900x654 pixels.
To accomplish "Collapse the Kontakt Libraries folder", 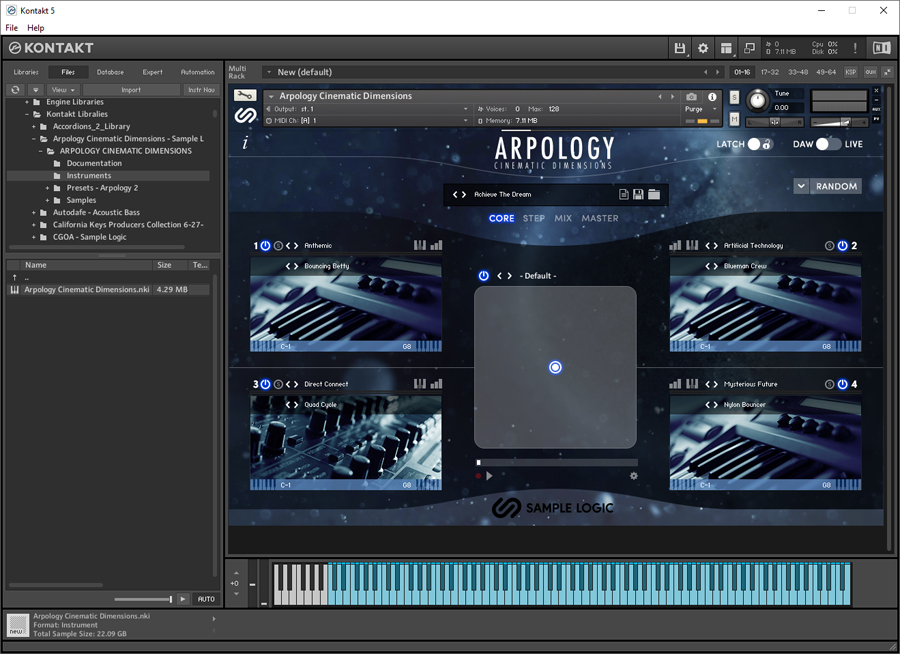I will 27,114.
